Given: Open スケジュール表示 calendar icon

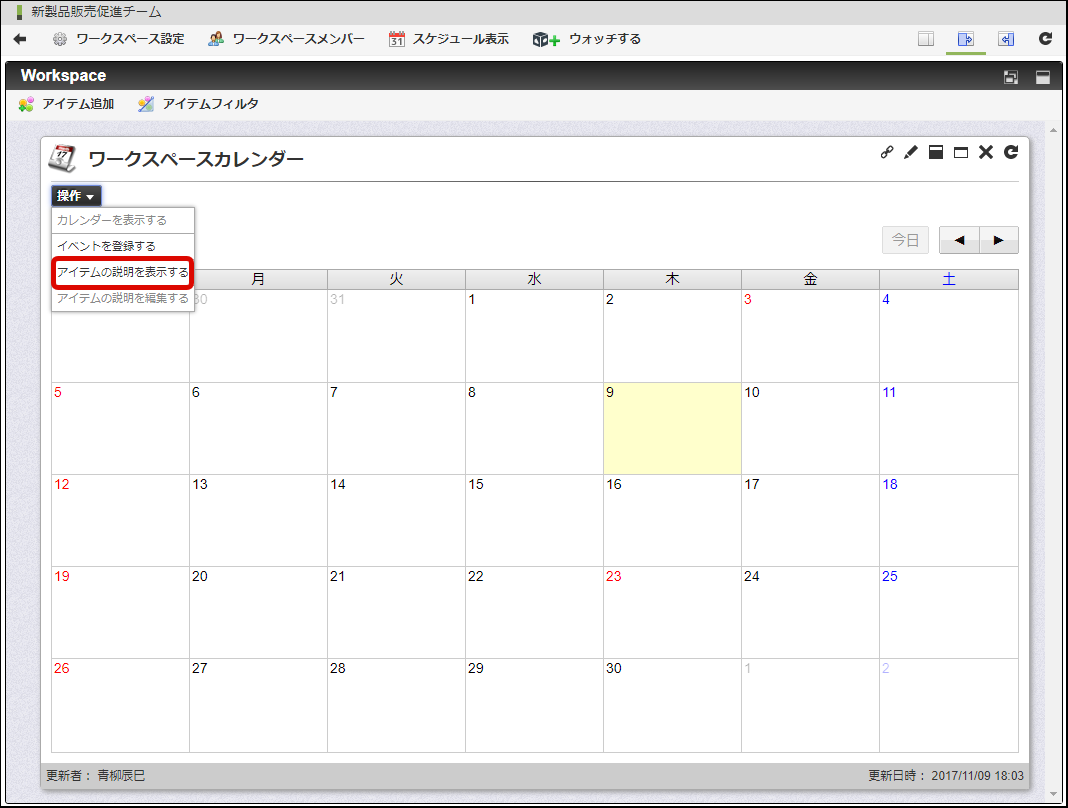Looking at the screenshot, I should pyautogui.click(x=396, y=40).
